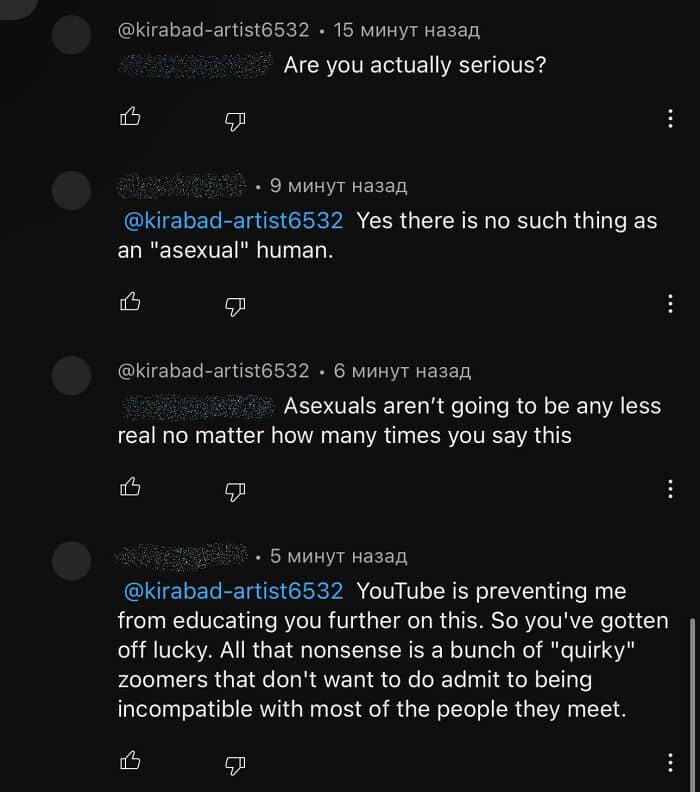Screen dimensions: 700x792
Task: Open more options on the 6-minutes-ago comment
Action: point(670,489)
